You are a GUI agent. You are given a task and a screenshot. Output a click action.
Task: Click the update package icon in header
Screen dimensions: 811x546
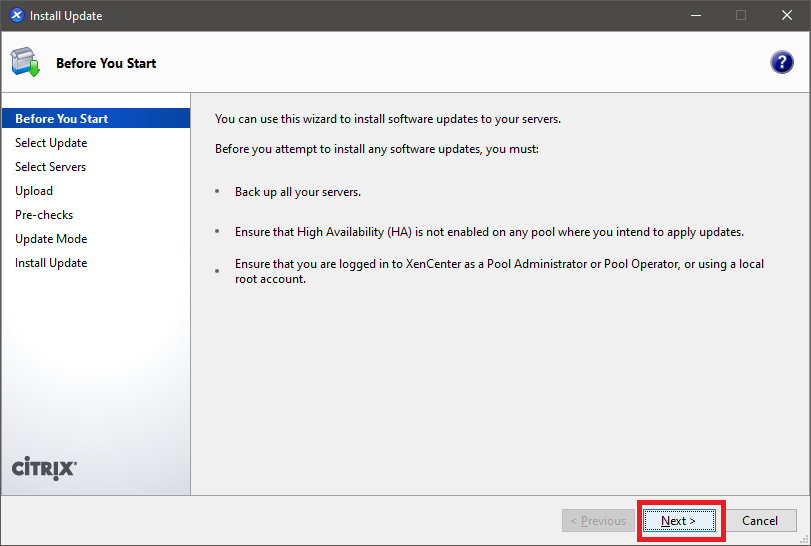[25, 63]
